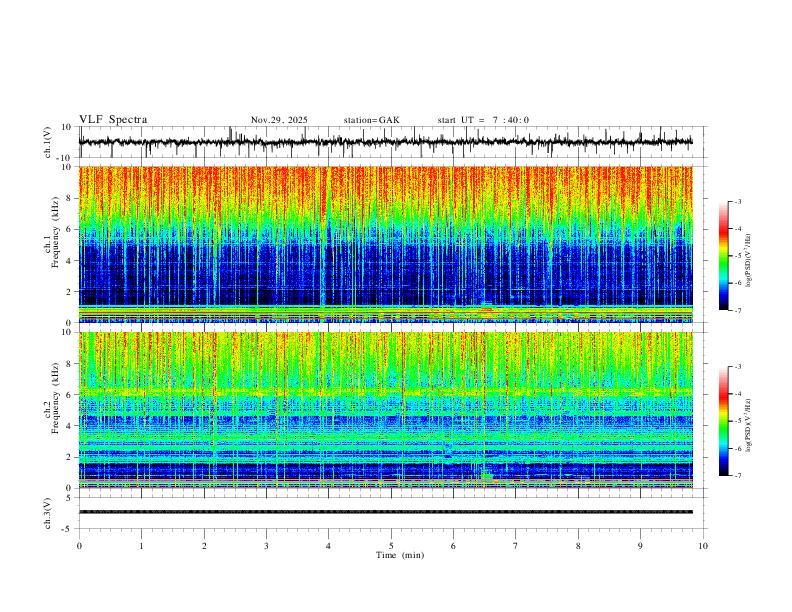Click the ch.3 flat black trace

coord(385,512)
